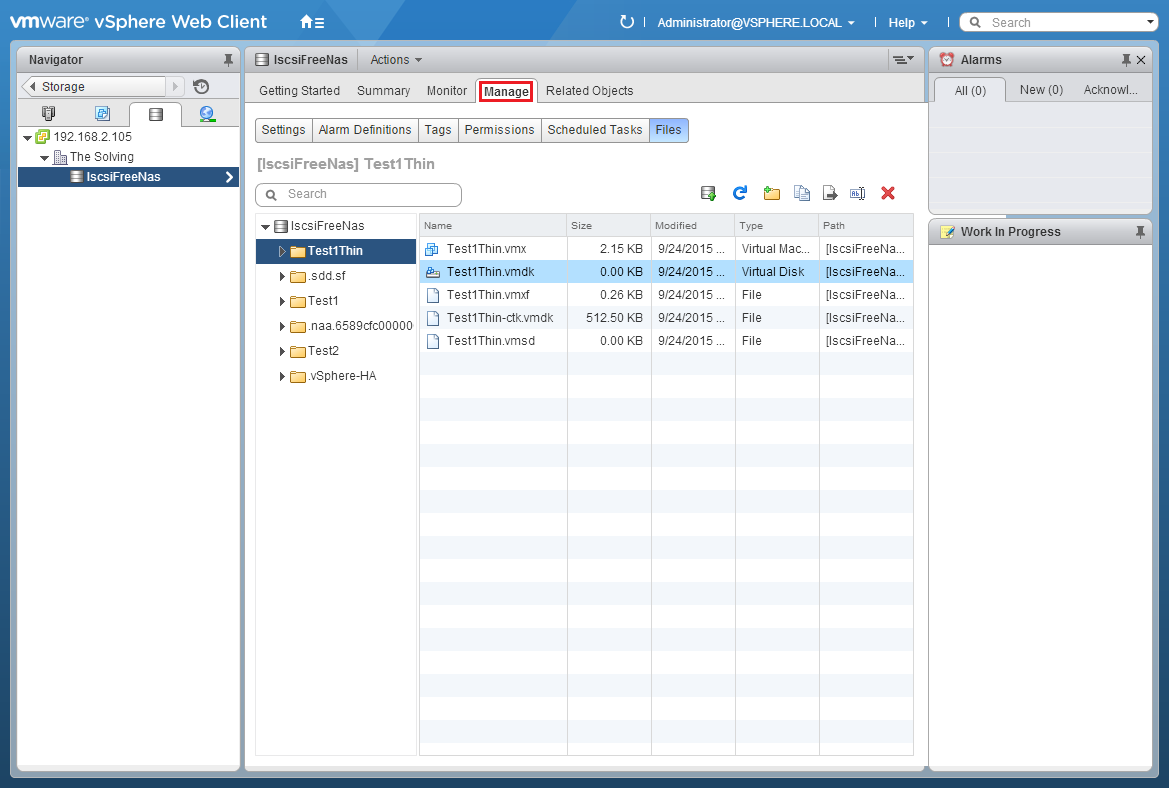Expand the .naa.6589cfc00000 folder

[x=282, y=327]
